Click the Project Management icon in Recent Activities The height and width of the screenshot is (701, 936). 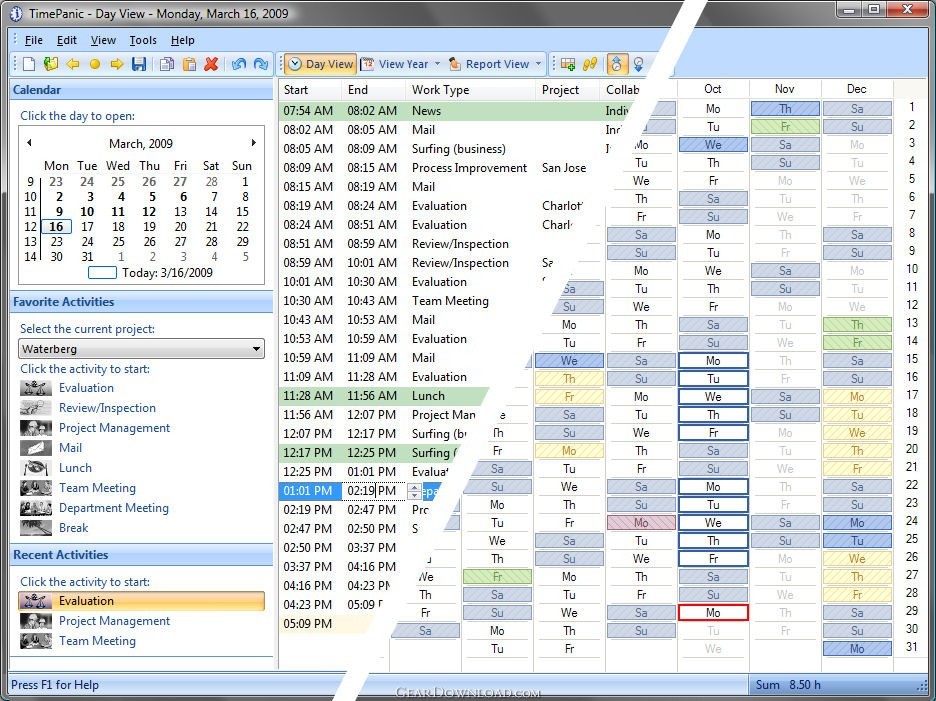point(36,621)
